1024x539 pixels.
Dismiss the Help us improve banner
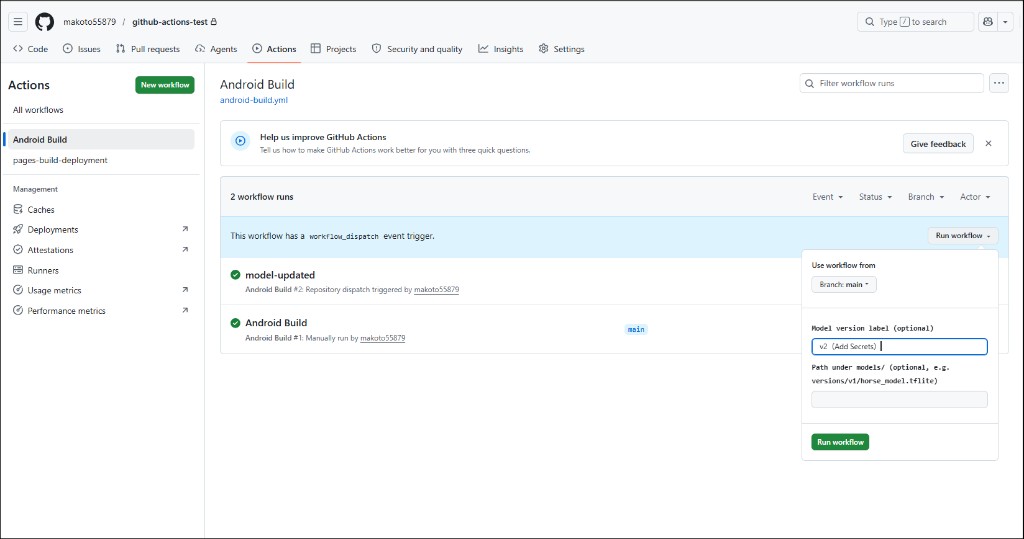[x=988, y=143]
